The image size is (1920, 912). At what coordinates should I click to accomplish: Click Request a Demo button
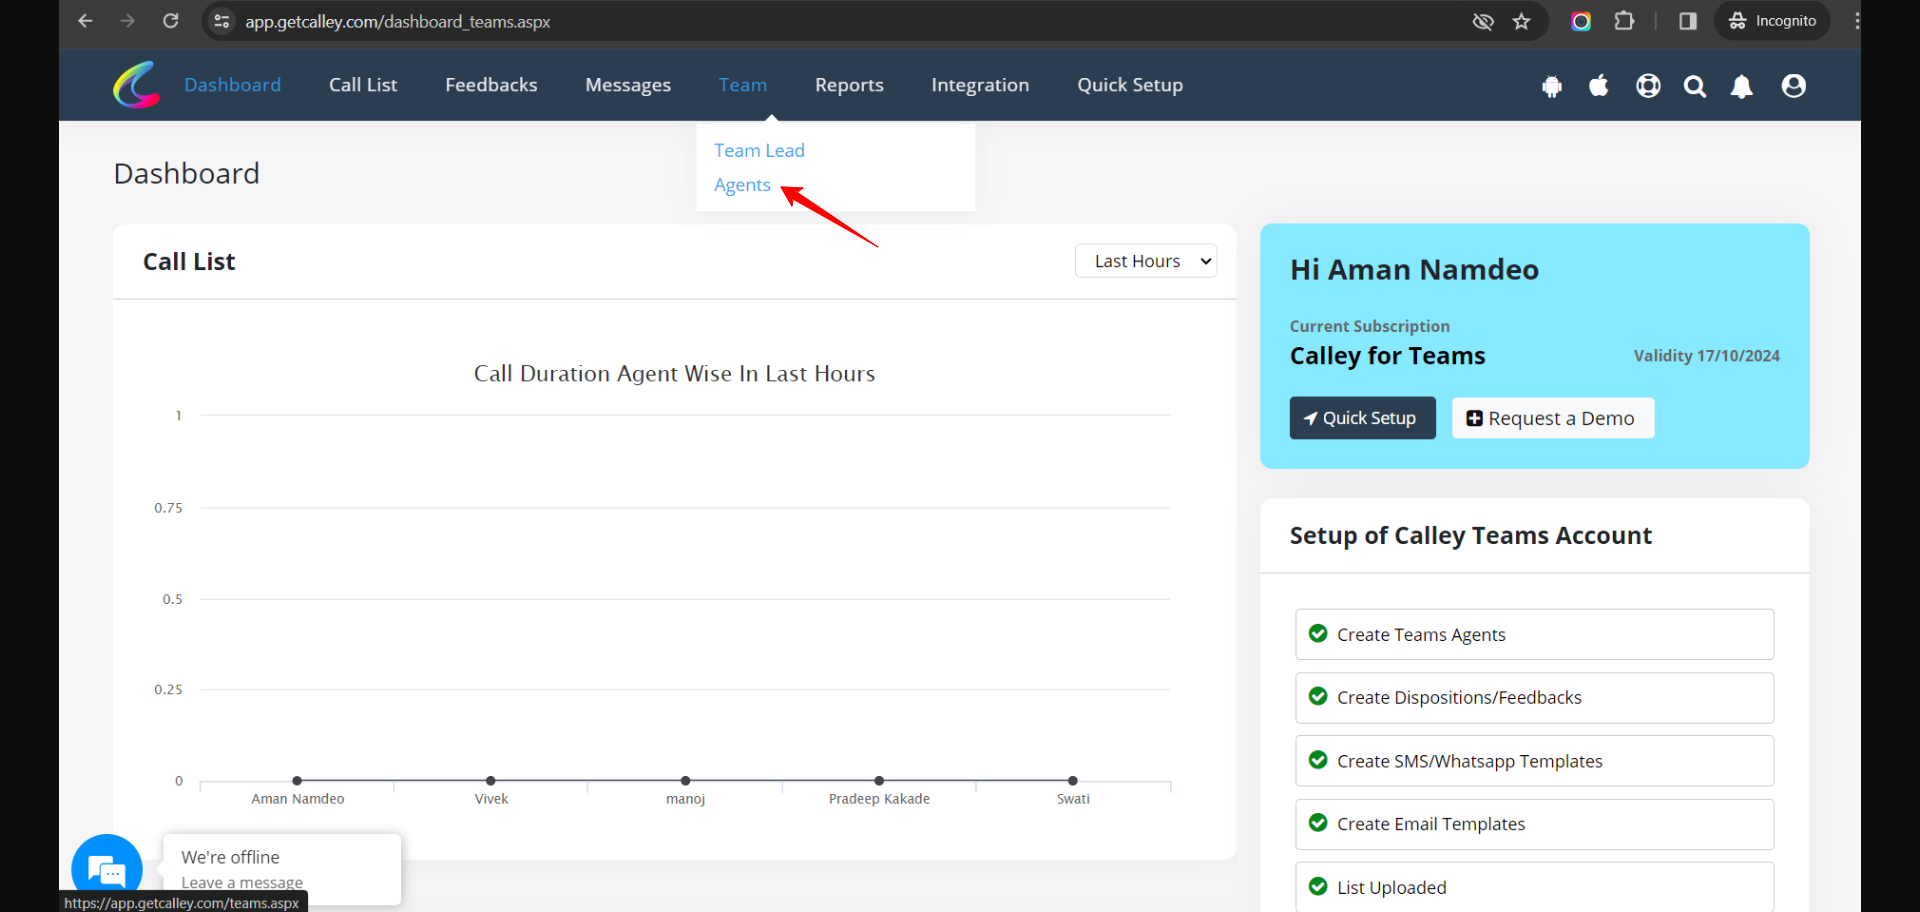1553,418
